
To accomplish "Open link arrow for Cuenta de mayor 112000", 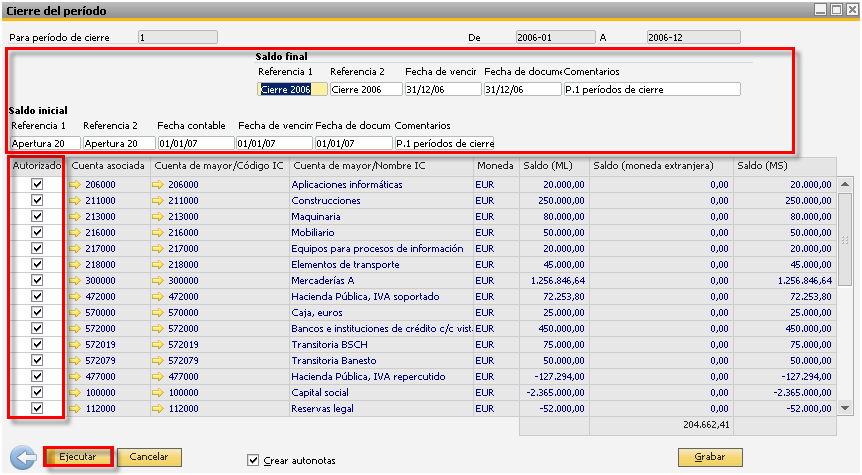I will (x=158, y=408).
